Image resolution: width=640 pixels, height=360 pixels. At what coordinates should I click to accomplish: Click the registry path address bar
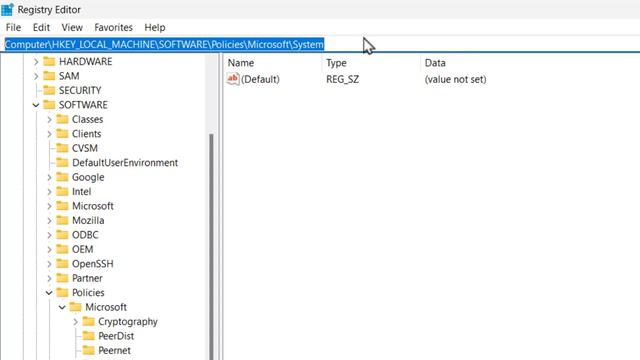(x=320, y=44)
